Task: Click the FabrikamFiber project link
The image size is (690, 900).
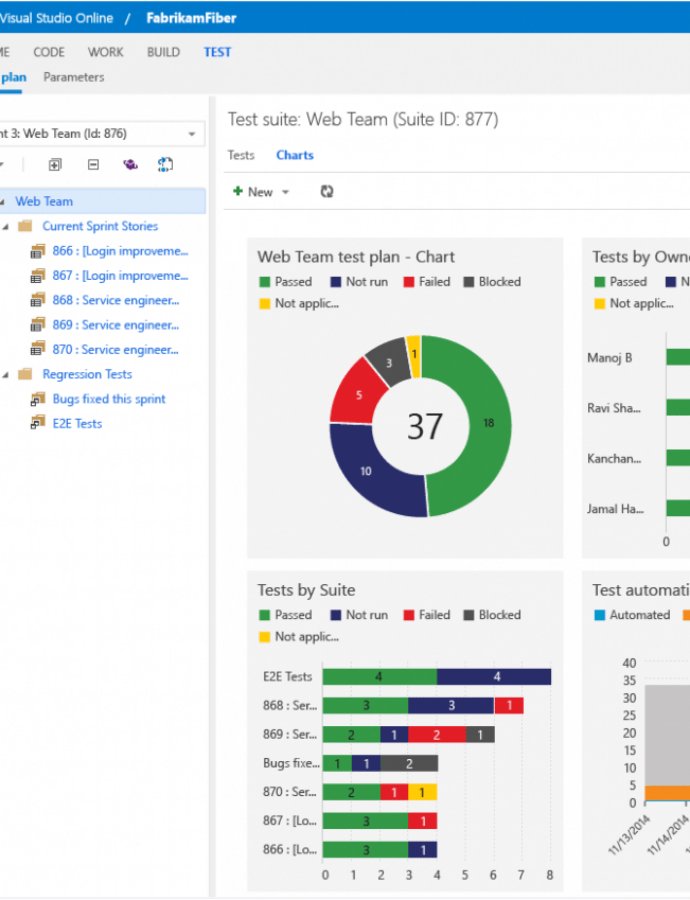Action: [x=184, y=19]
